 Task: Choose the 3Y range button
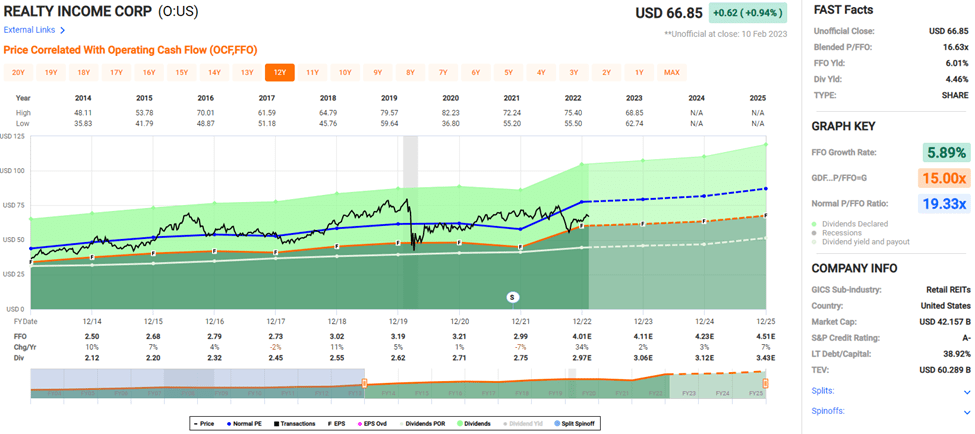[x=574, y=73]
